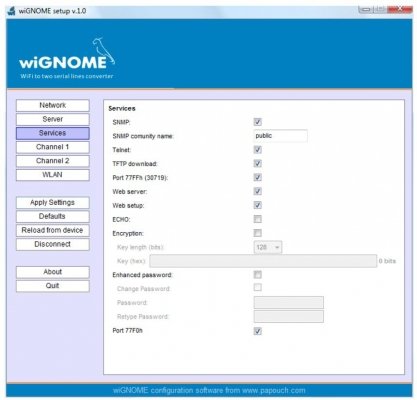Click the '0 bits' key length indicator

[387, 261]
